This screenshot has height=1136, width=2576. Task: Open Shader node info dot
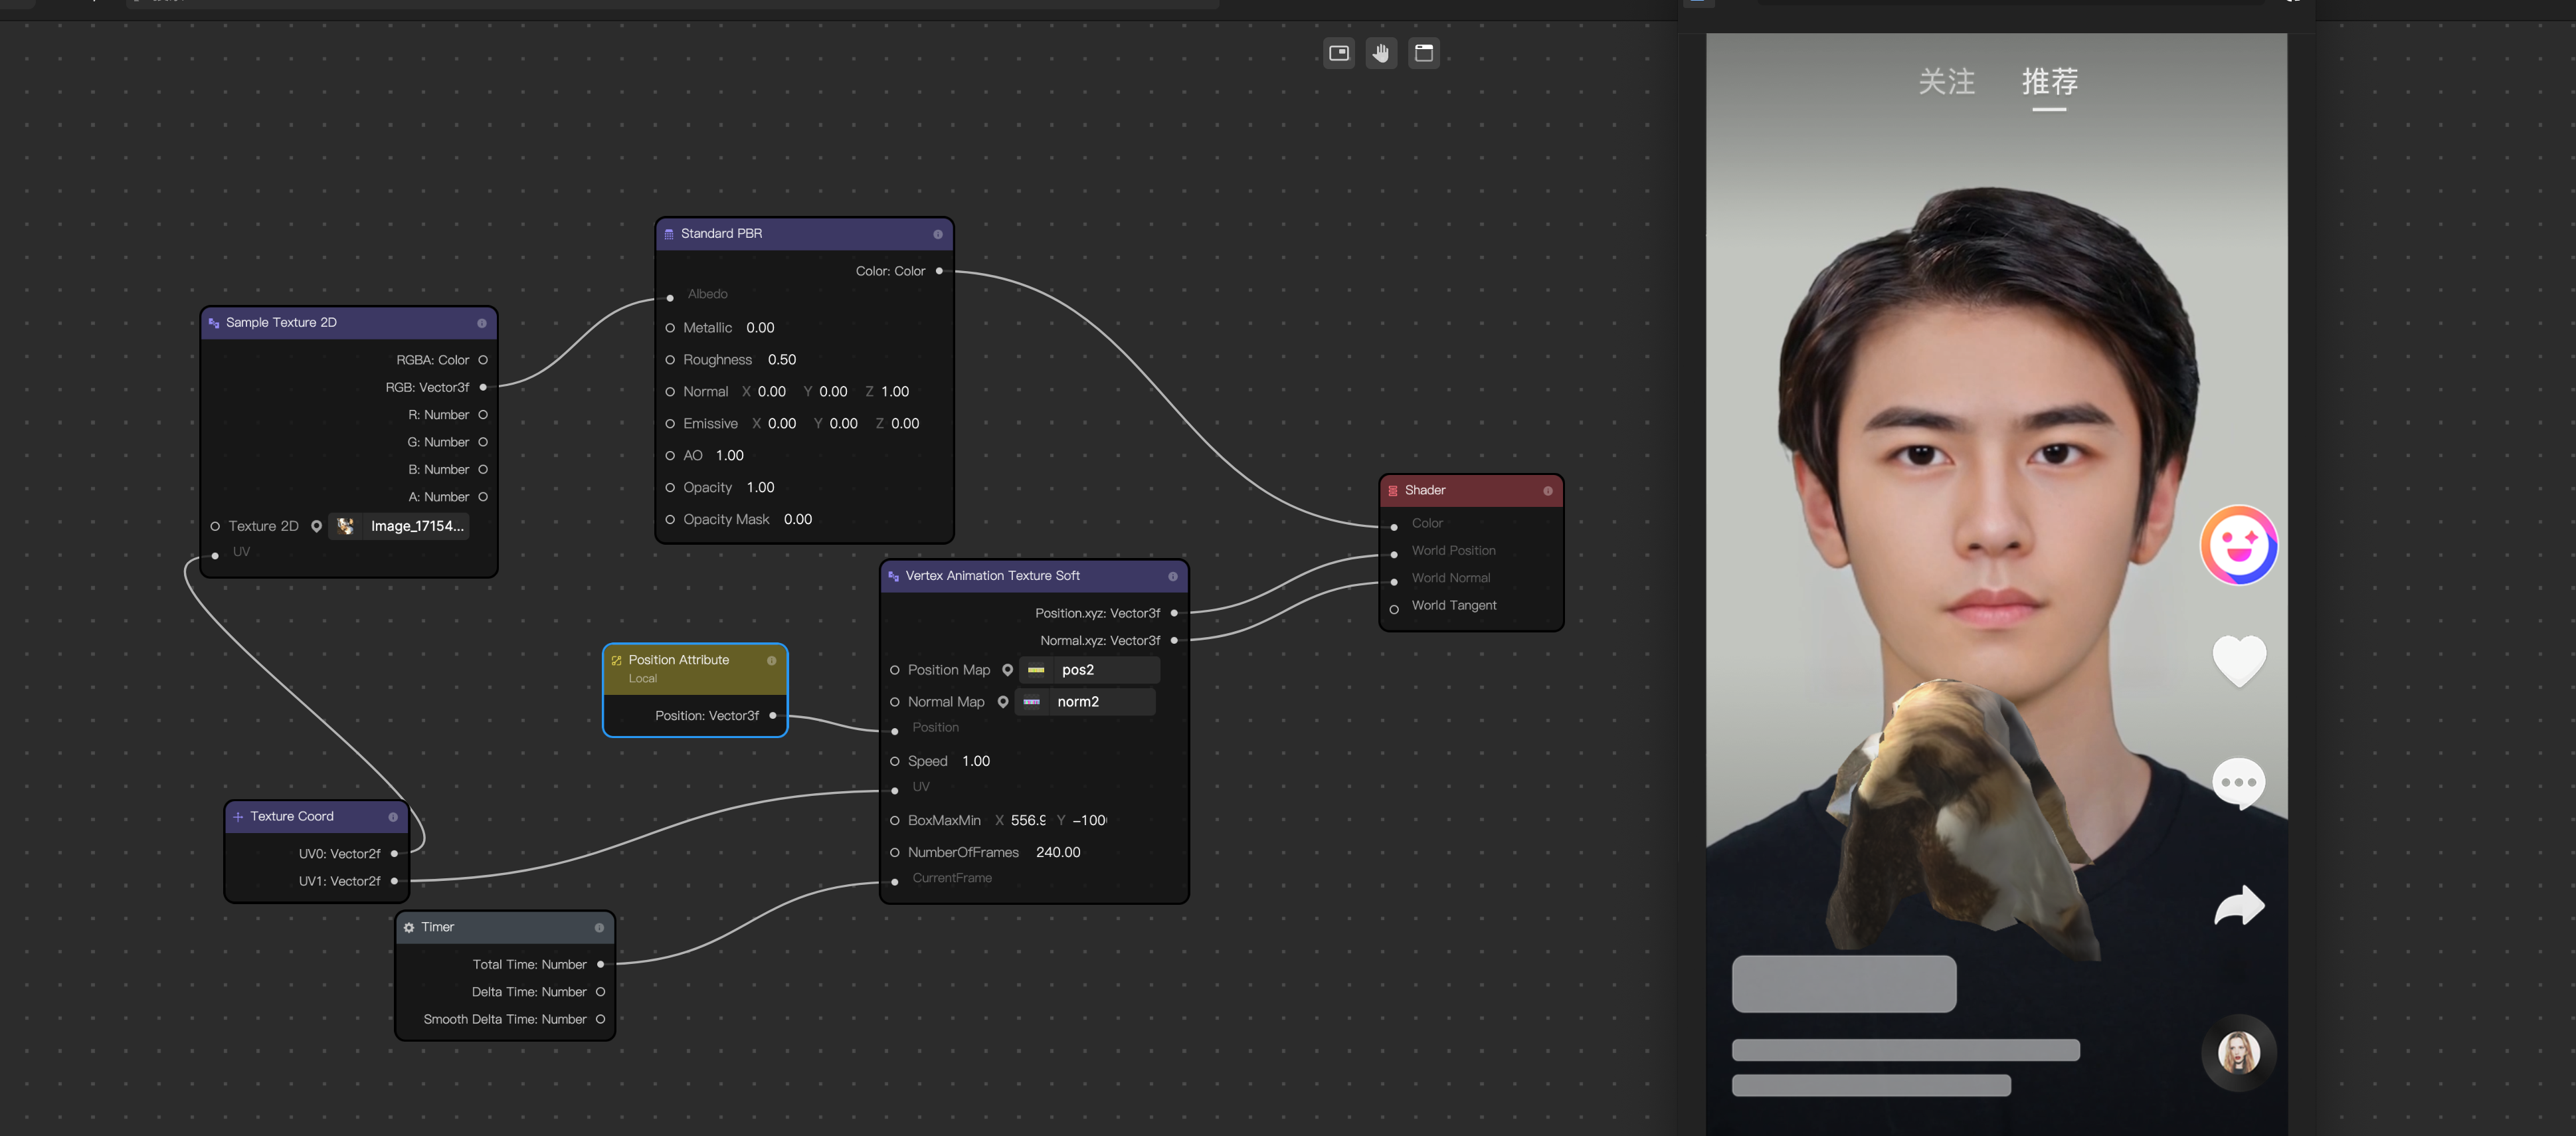tap(1548, 491)
